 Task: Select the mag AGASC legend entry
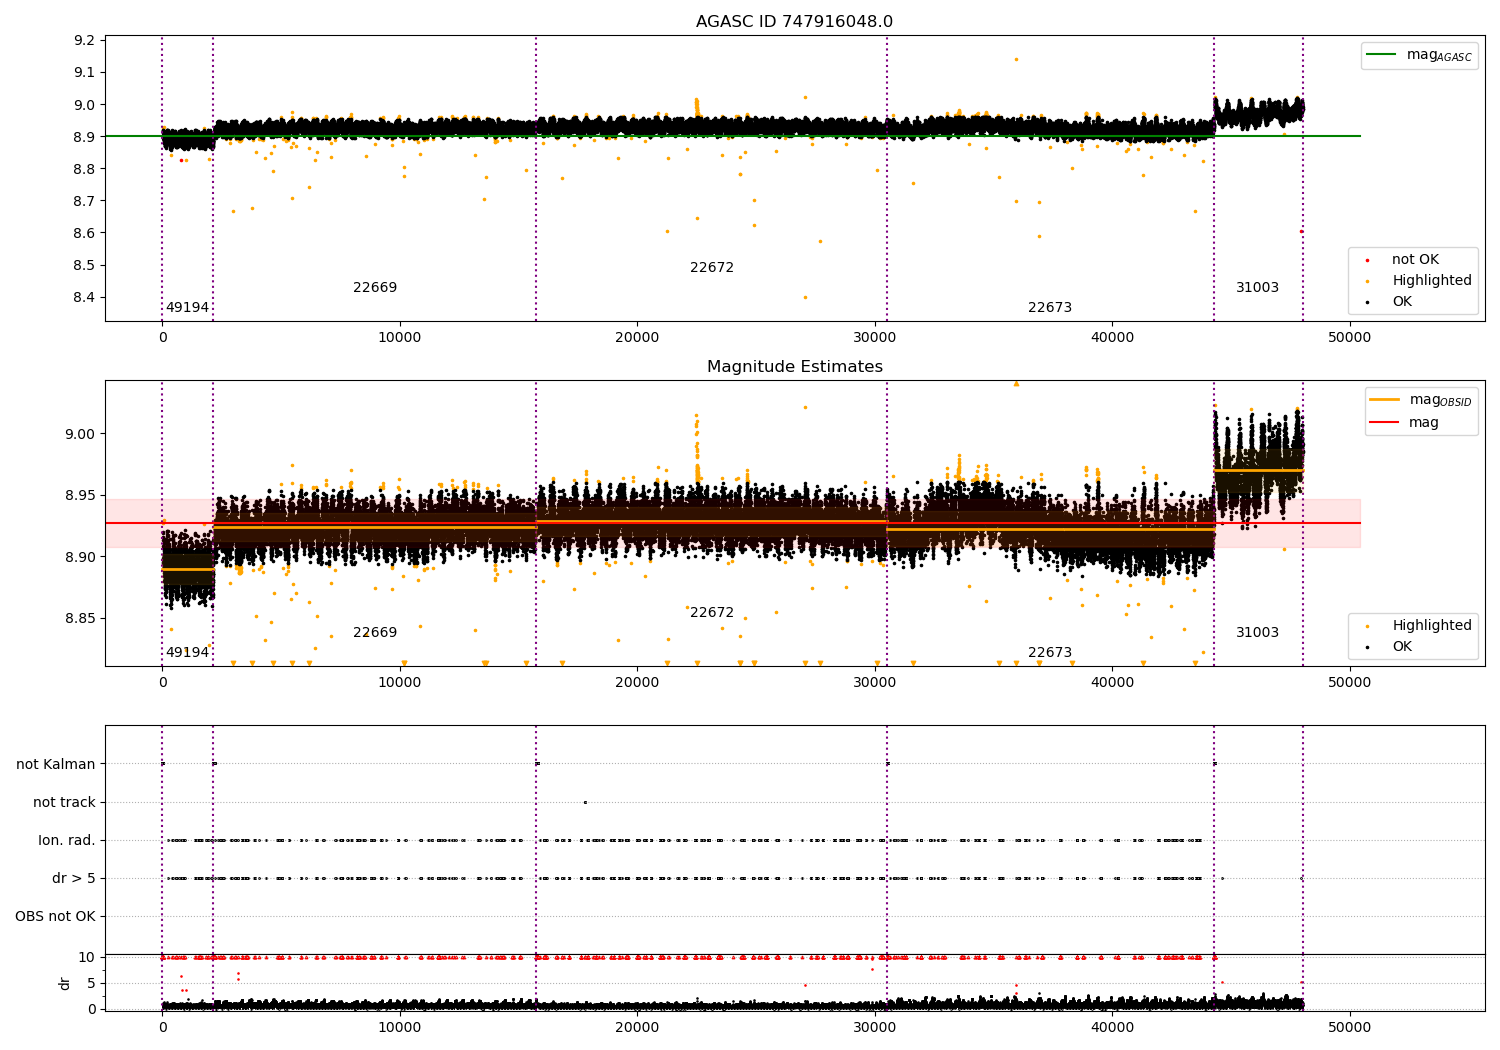tap(1420, 55)
